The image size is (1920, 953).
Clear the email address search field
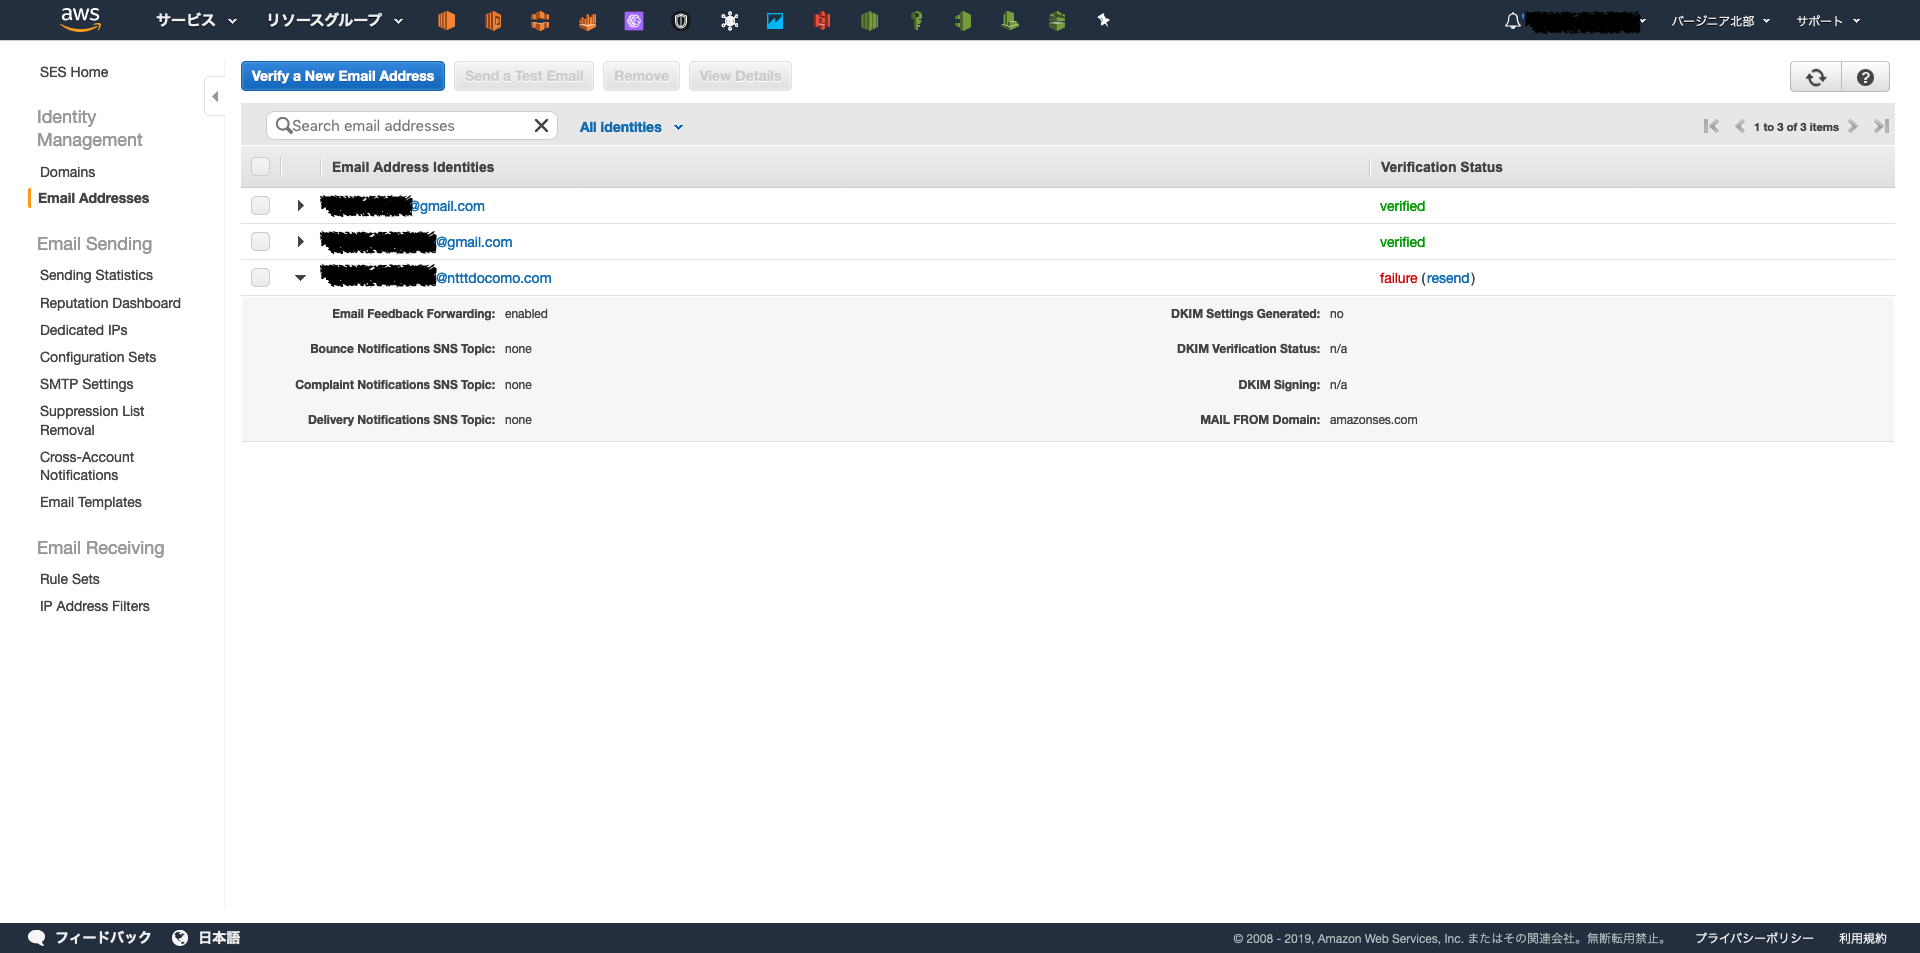pos(541,125)
